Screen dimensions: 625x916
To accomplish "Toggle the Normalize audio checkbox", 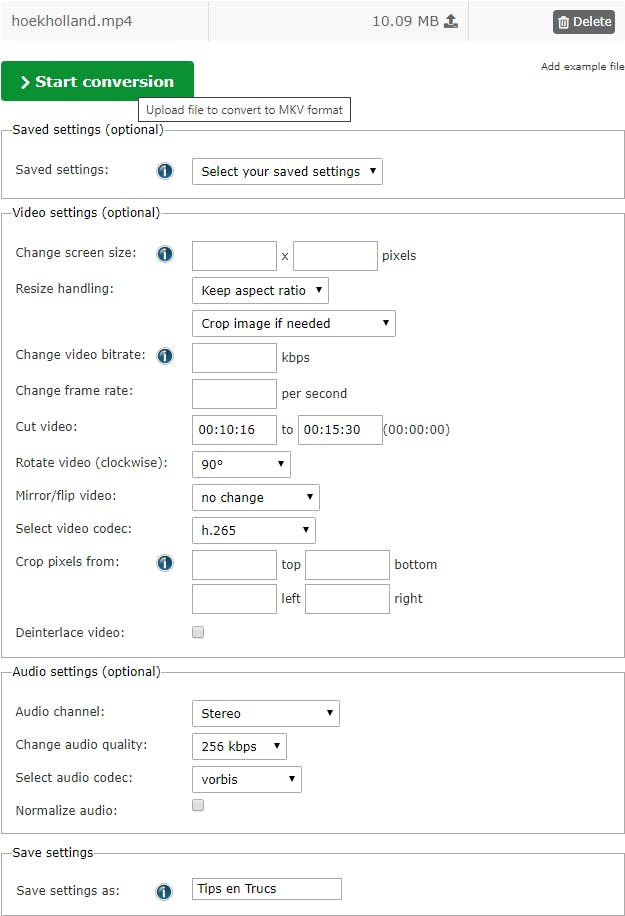I will (198, 805).
